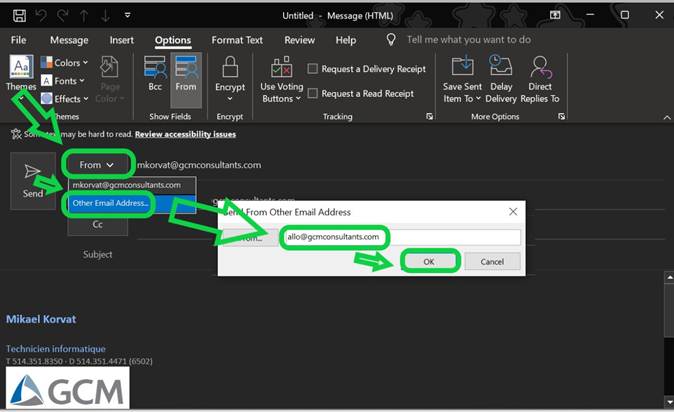This screenshot has height=412, width=674.
Task: Open the Review tab
Action: (299, 40)
